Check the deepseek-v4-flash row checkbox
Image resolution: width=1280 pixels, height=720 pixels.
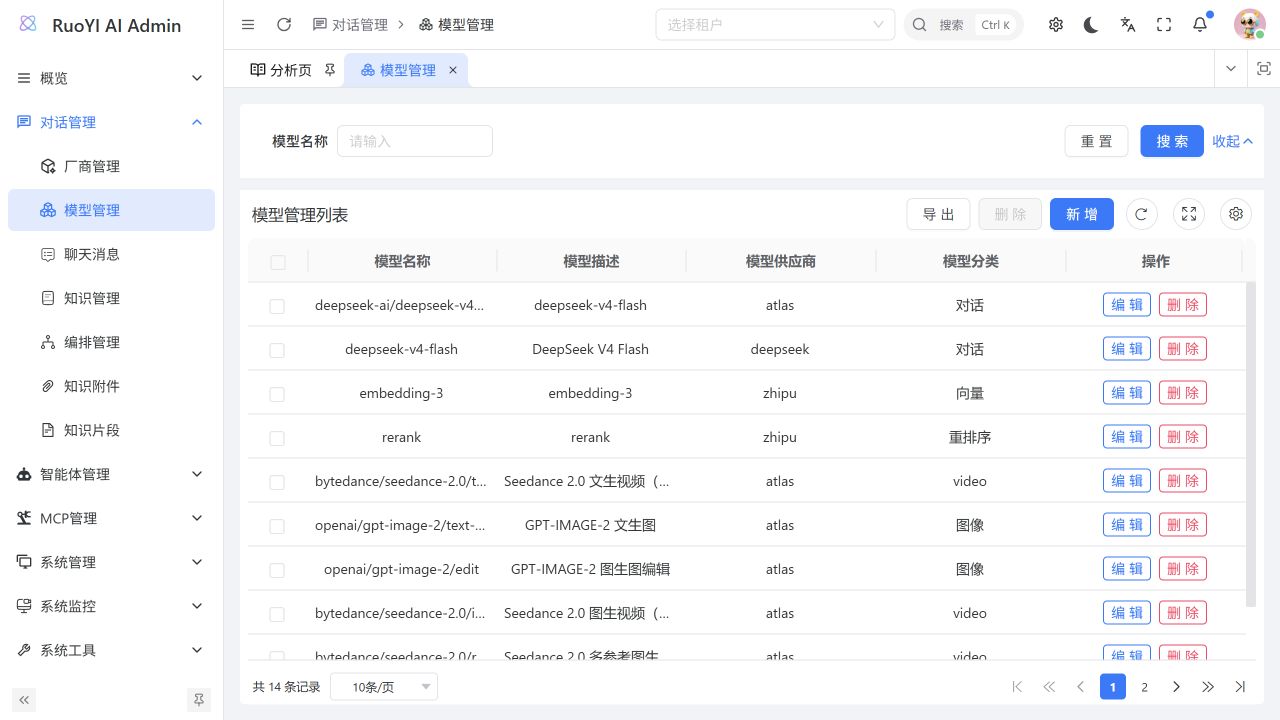pos(277,350)
